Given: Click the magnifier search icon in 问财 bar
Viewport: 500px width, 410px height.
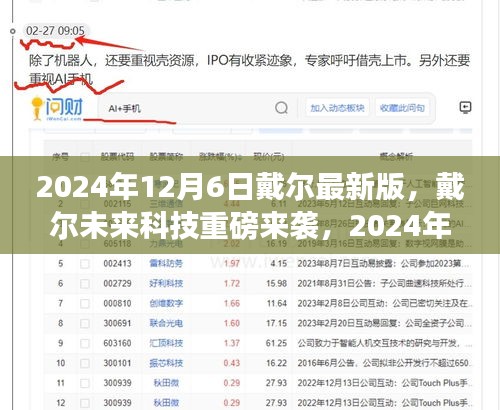Looking at the screenshot, I should click(281, 108).
